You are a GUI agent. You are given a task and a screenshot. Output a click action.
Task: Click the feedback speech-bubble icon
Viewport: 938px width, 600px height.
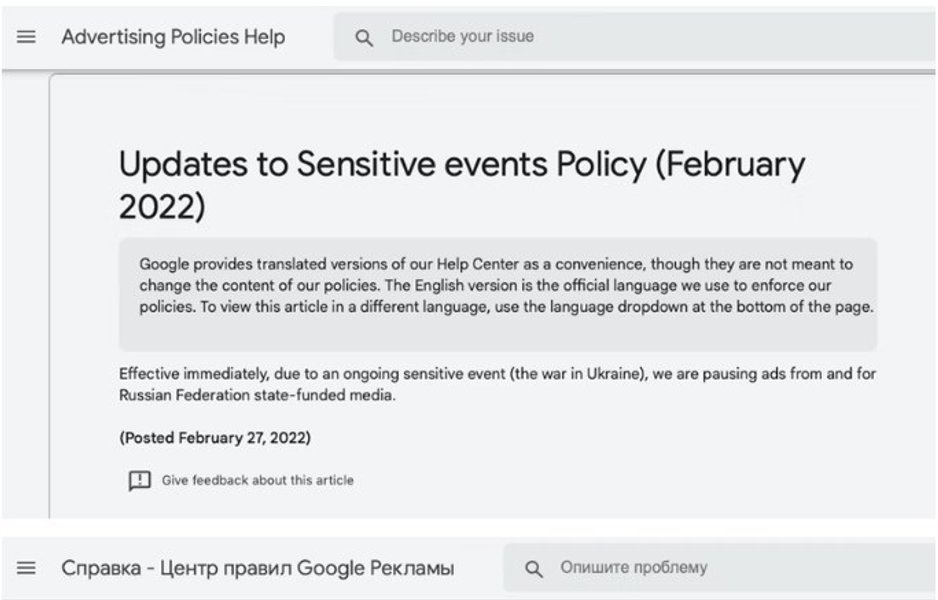point(139,481)
